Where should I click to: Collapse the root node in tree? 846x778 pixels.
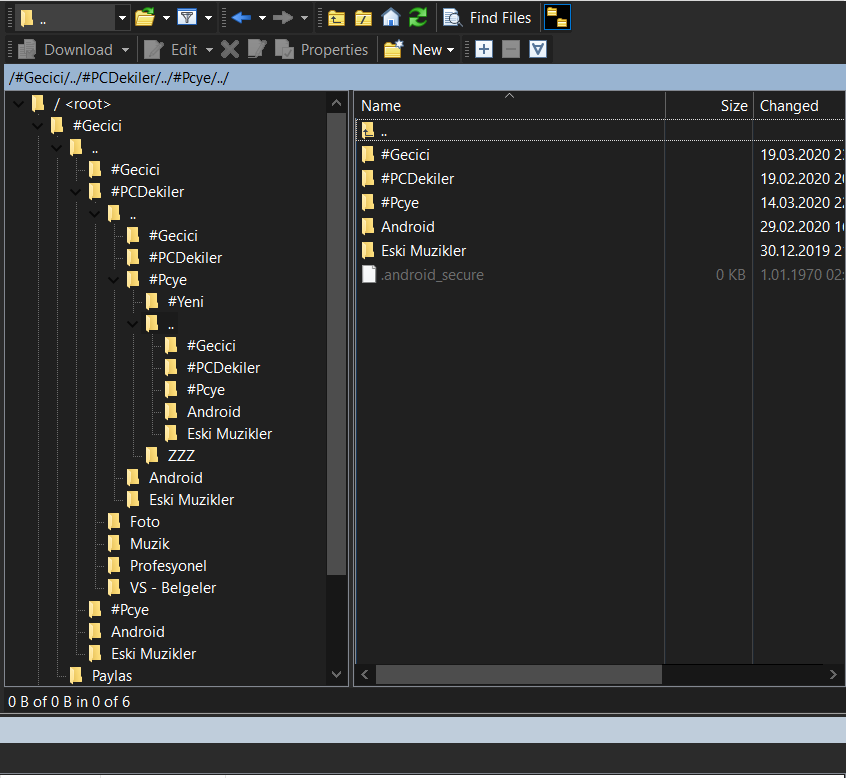18,103
